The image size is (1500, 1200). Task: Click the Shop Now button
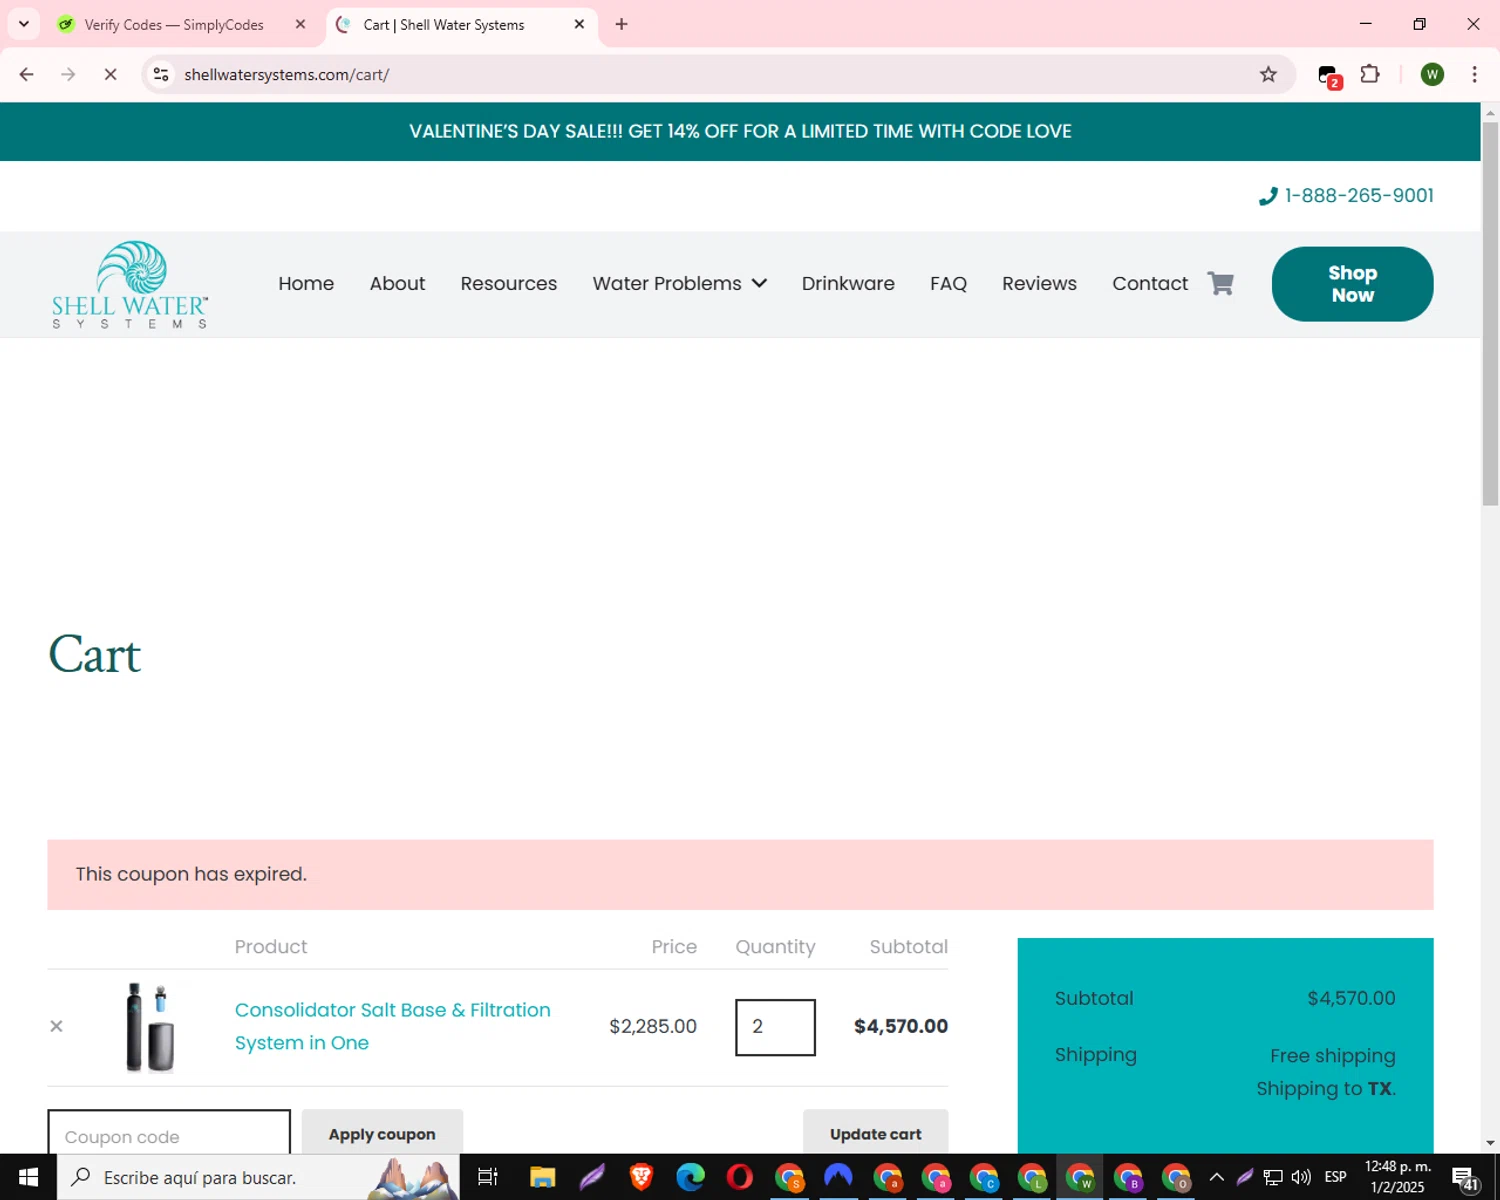click(1352, 284)
